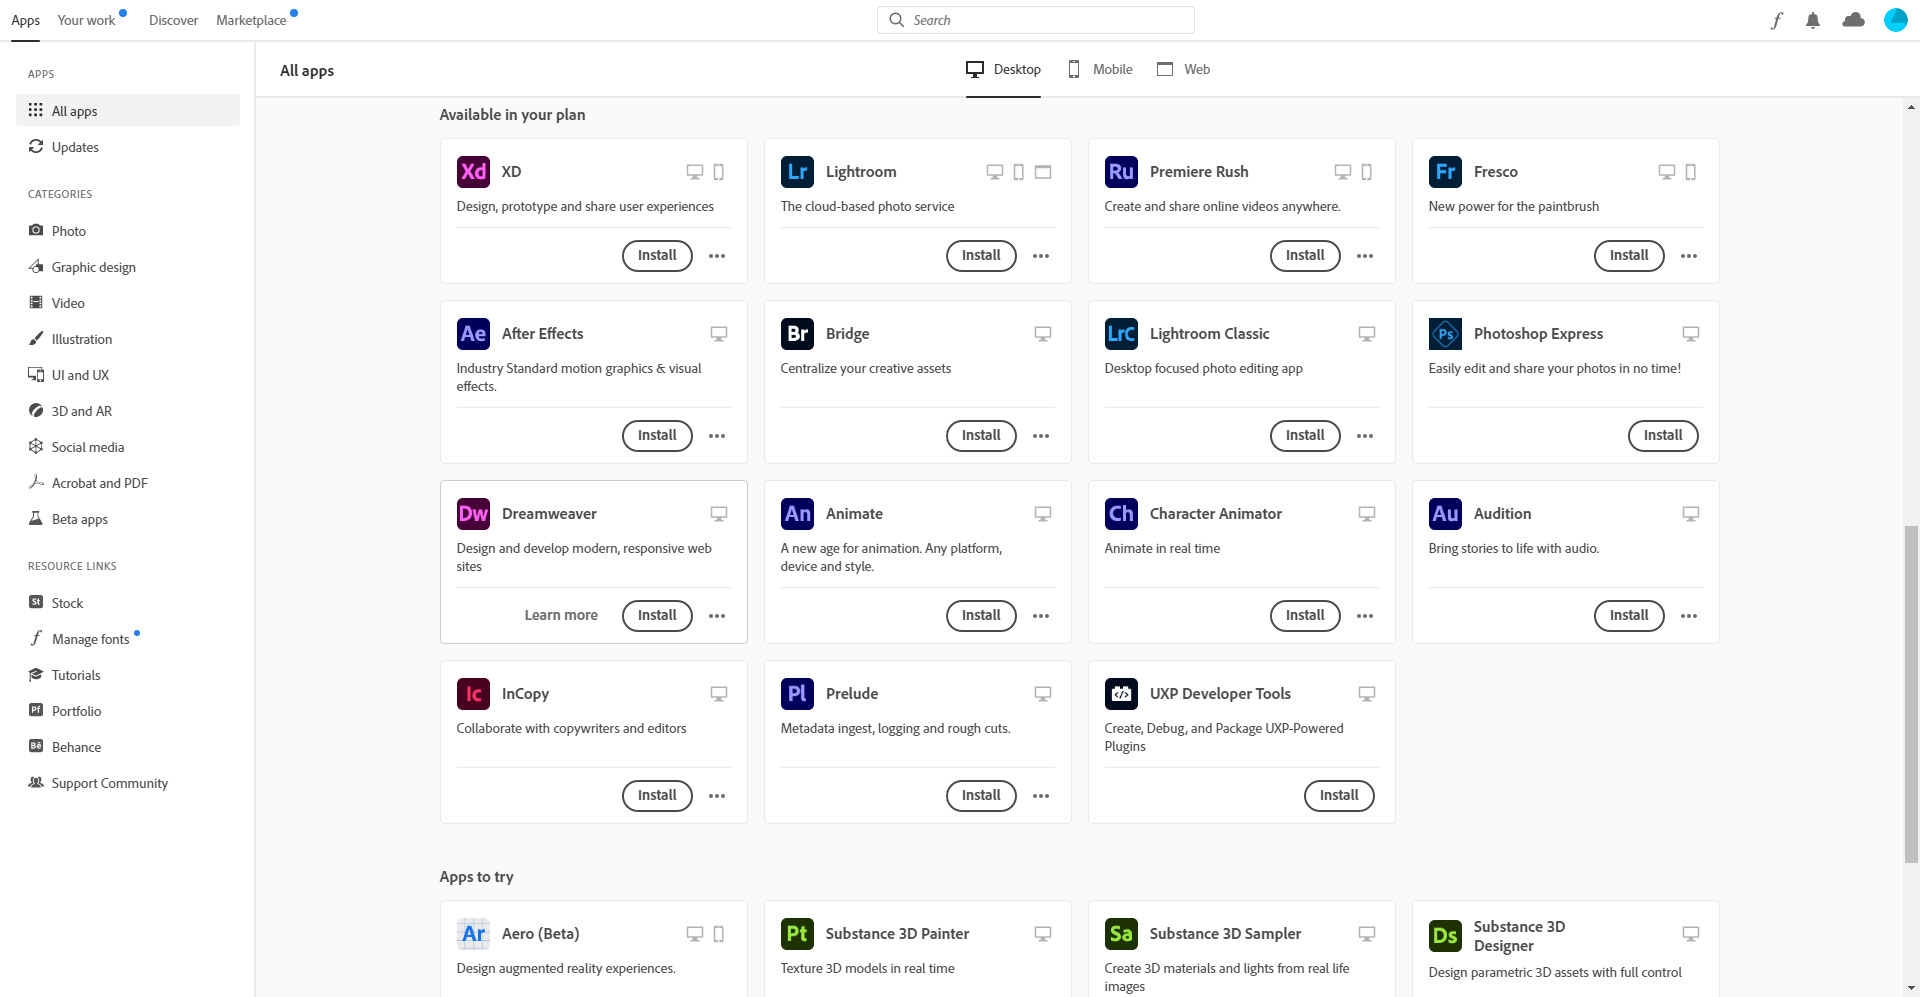This screenshot has height=997, width=1920.
Task: Select the Graphic design category
Action: pos(93,267)
